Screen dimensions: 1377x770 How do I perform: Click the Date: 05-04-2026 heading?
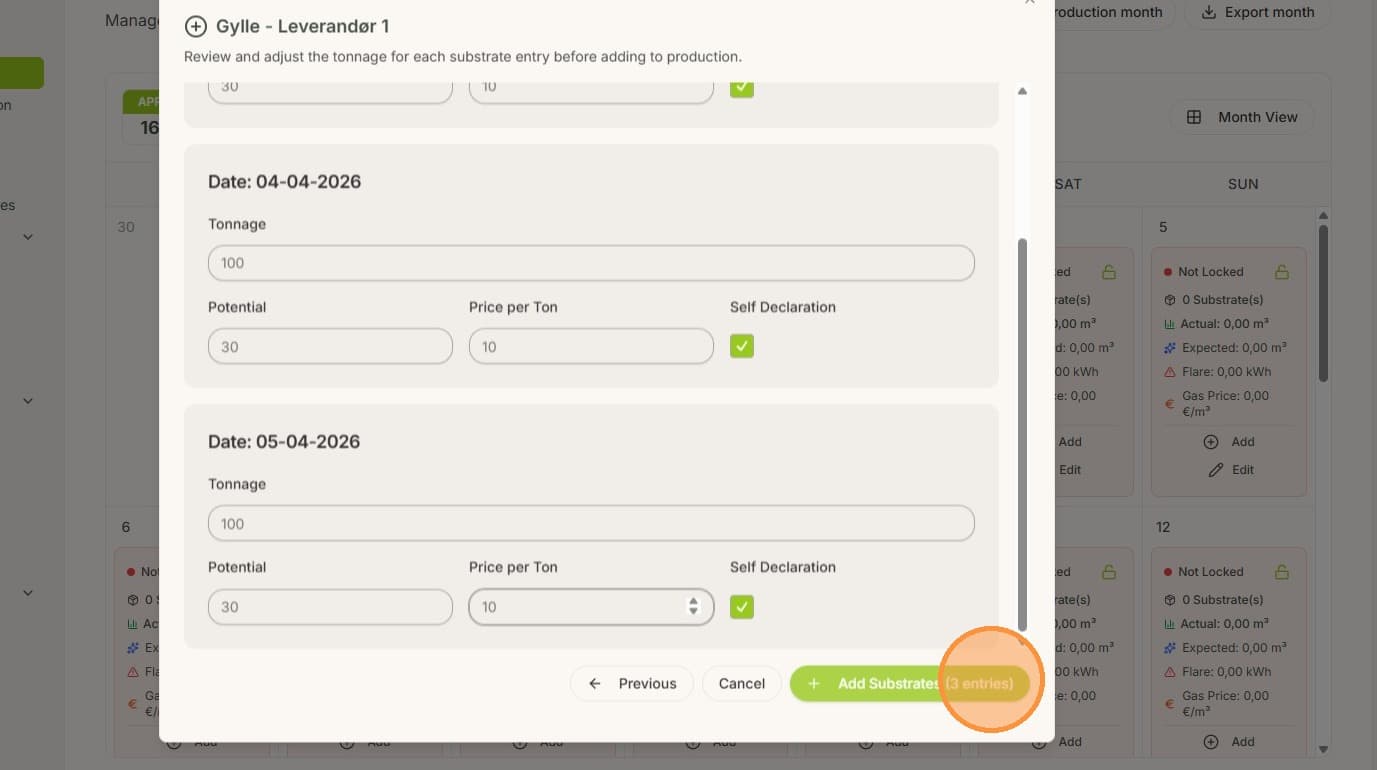click(x=285, y=442)
